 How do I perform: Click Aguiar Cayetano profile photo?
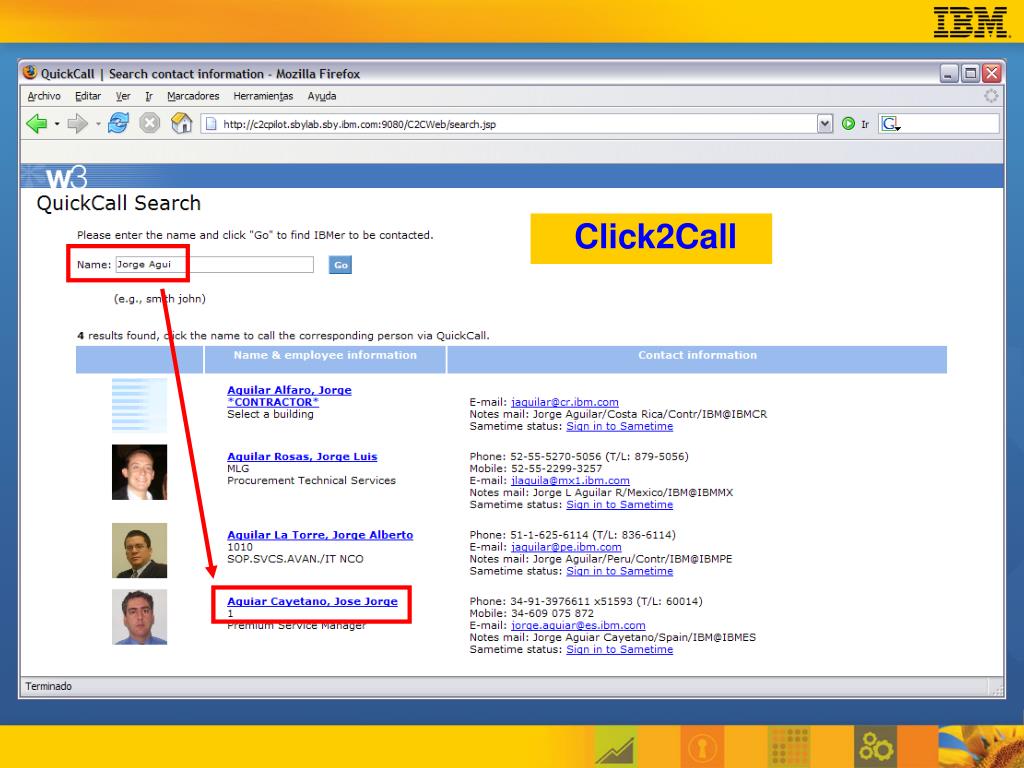coord(139,617)
